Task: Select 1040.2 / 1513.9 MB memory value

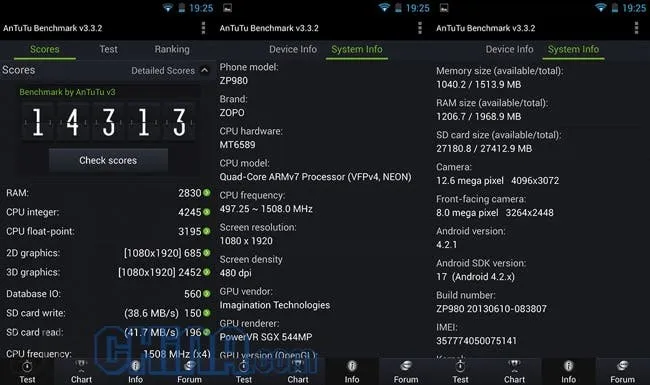Action: click(x=479, y=85)
